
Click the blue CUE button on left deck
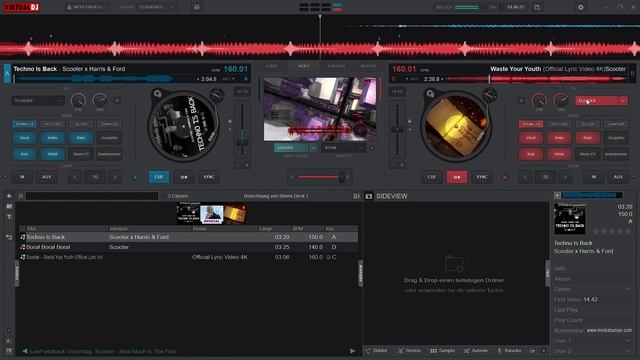point(158,177)
